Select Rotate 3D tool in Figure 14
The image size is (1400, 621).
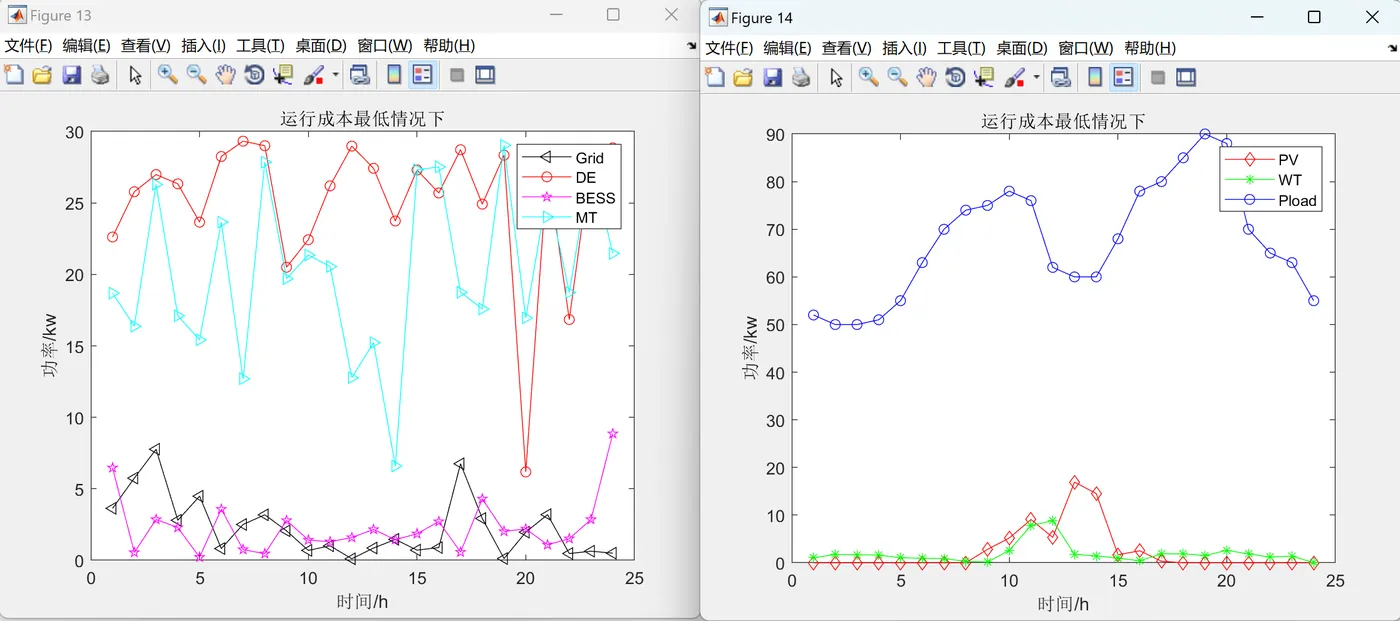pos(955,77)
